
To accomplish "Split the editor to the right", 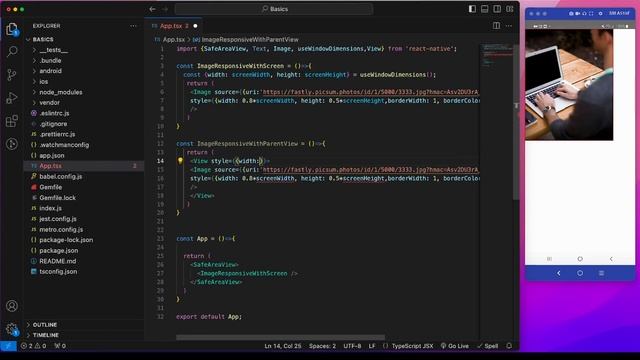I will pos(496,26).
